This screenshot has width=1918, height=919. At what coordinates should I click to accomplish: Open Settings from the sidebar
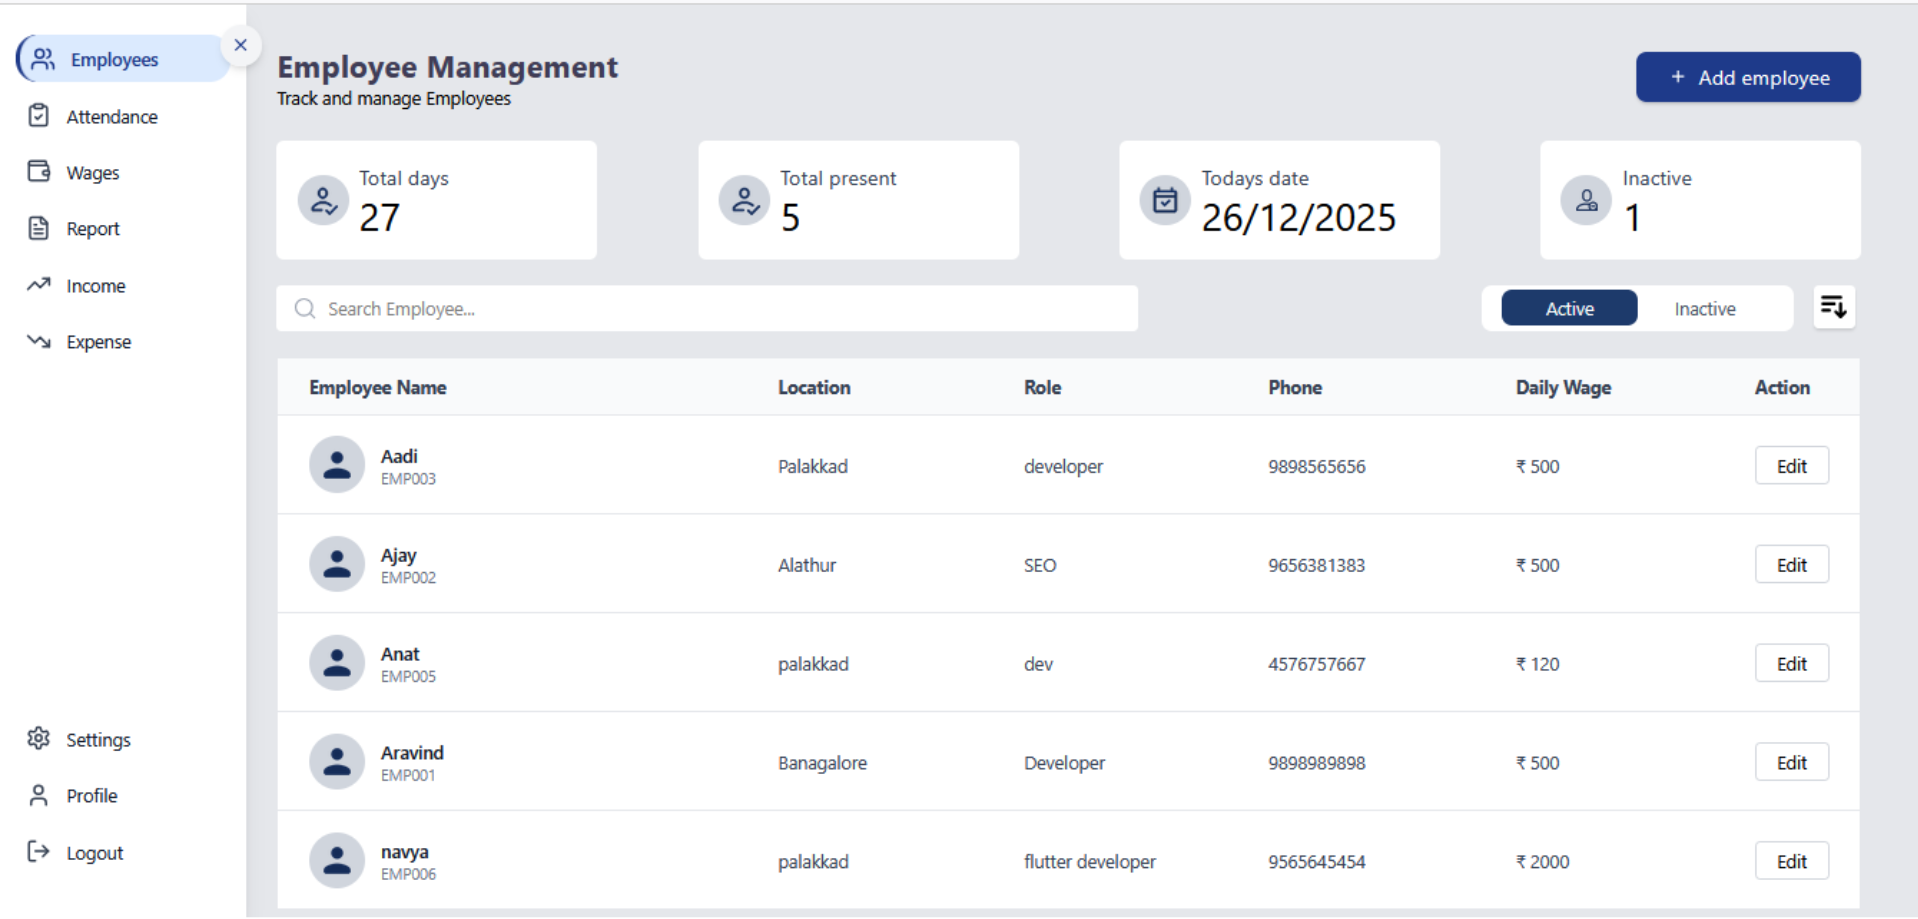(97, 740)
